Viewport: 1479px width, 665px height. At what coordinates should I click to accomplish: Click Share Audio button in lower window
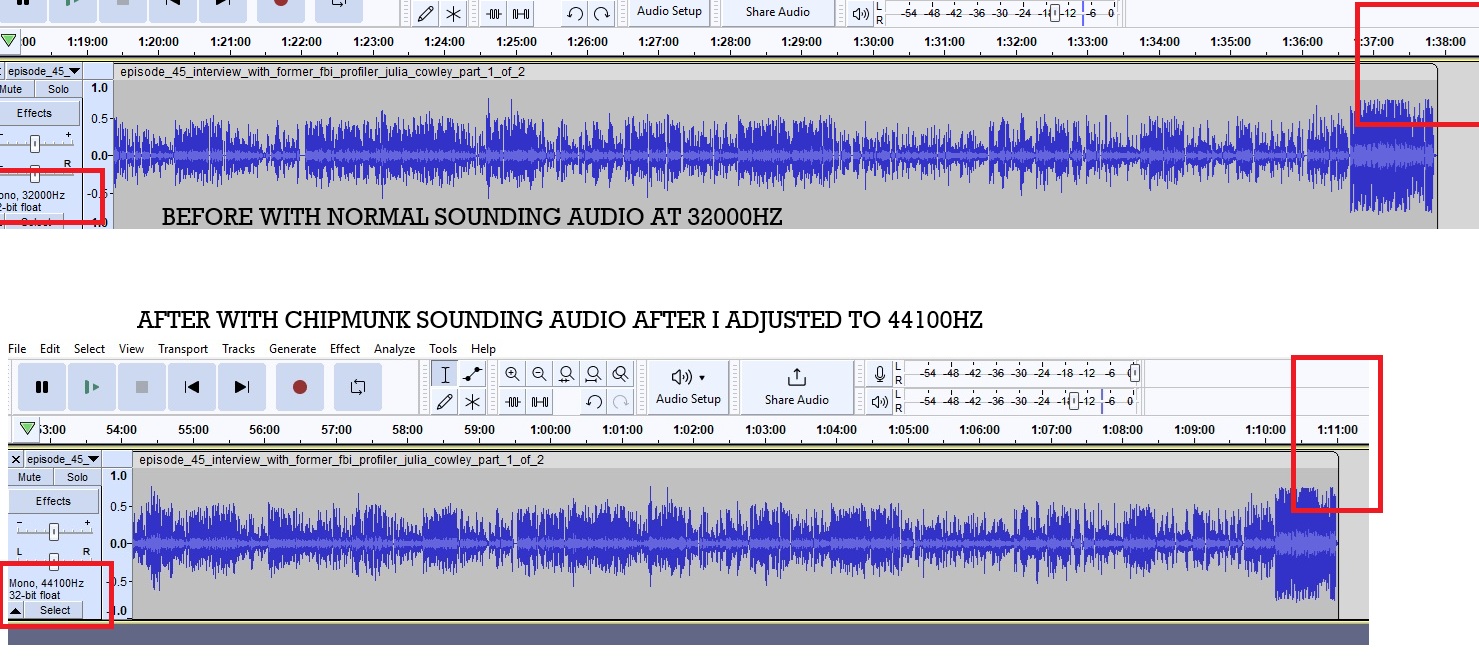pyautogui.click(x=796, y=387)
